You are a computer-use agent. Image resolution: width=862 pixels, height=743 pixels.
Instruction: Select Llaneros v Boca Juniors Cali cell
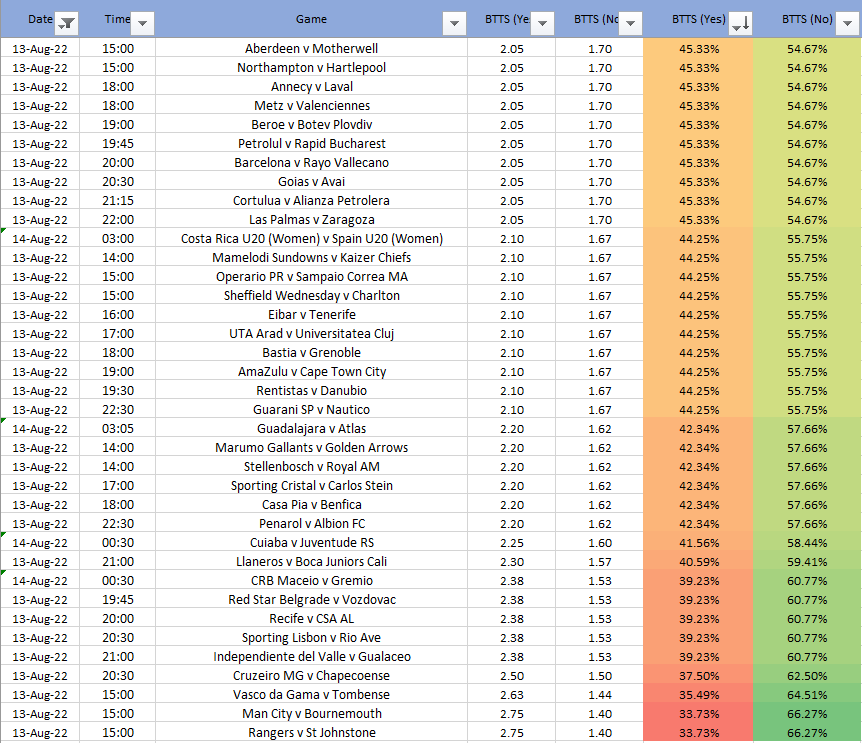click(x=311, y=562)
